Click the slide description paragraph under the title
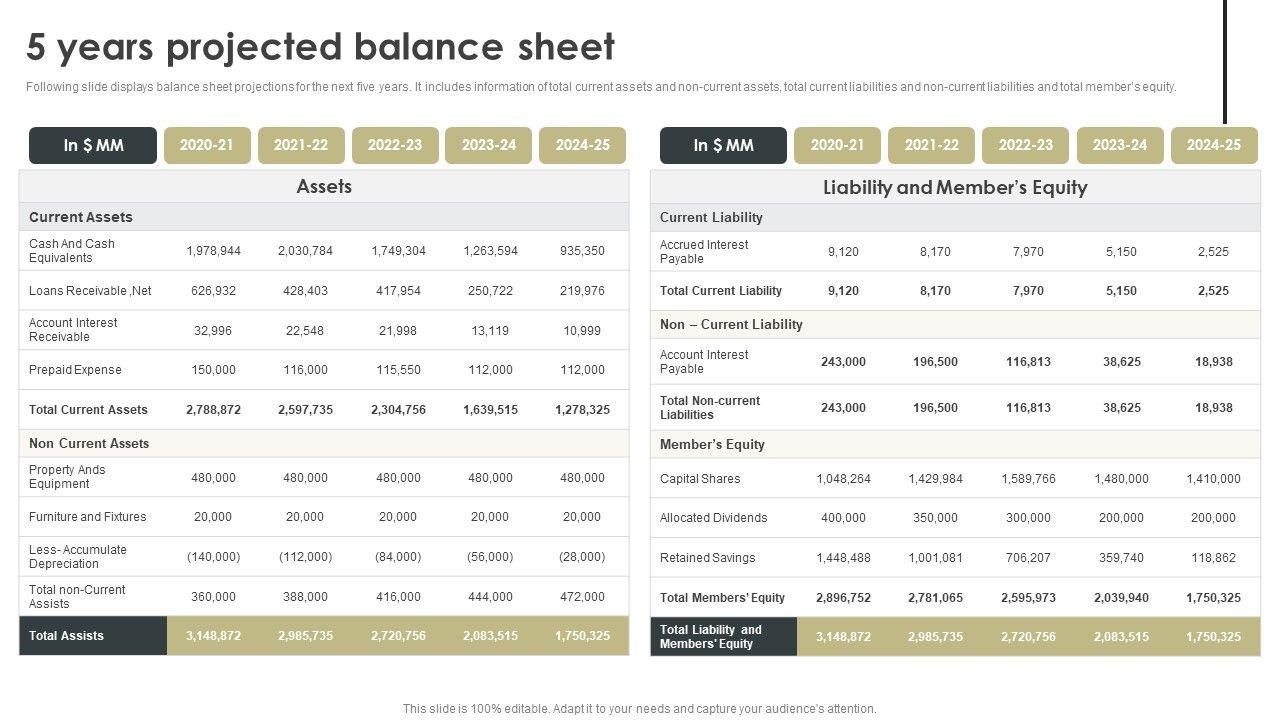 click(x=600, y=87)
